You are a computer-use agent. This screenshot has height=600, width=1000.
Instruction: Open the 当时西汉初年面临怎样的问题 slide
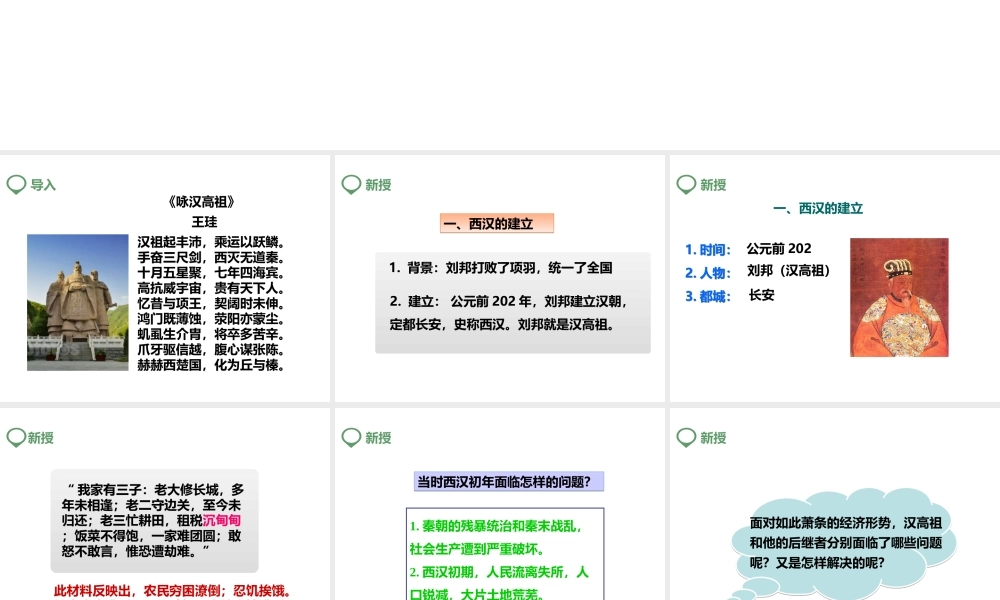pyautogui.click(x=499, y=504)
